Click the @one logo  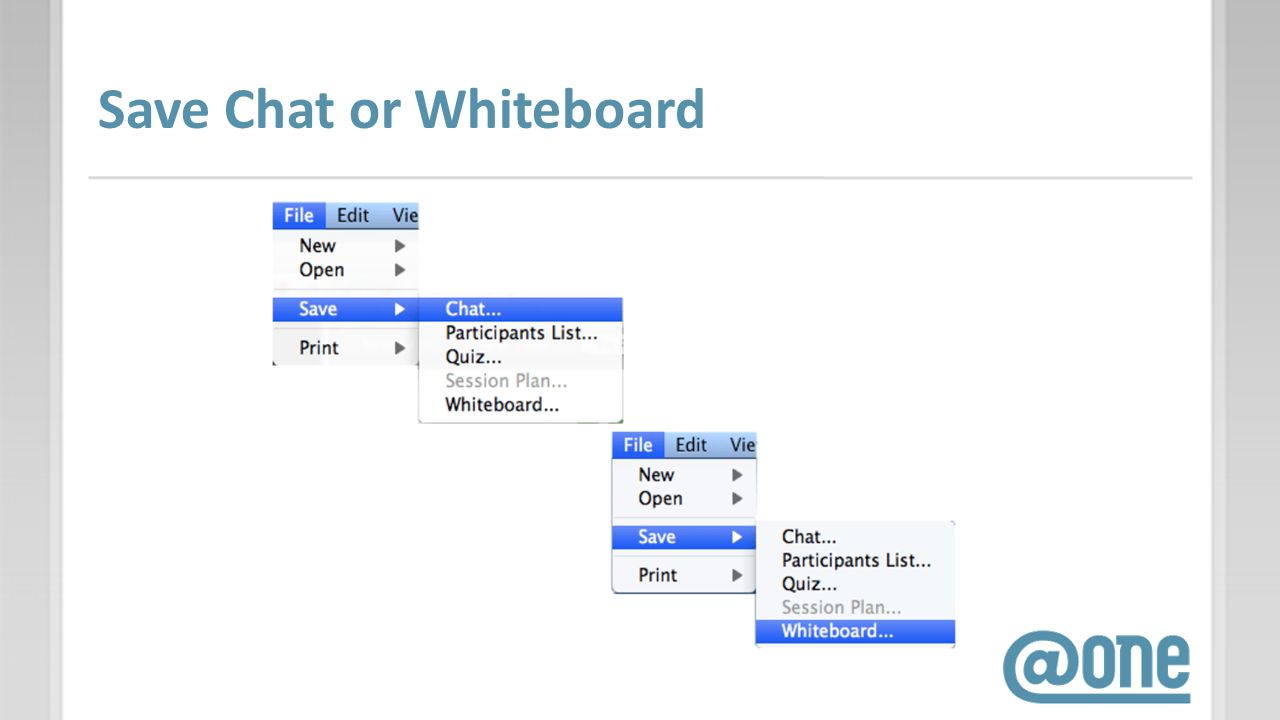[x=1096, y=667]
